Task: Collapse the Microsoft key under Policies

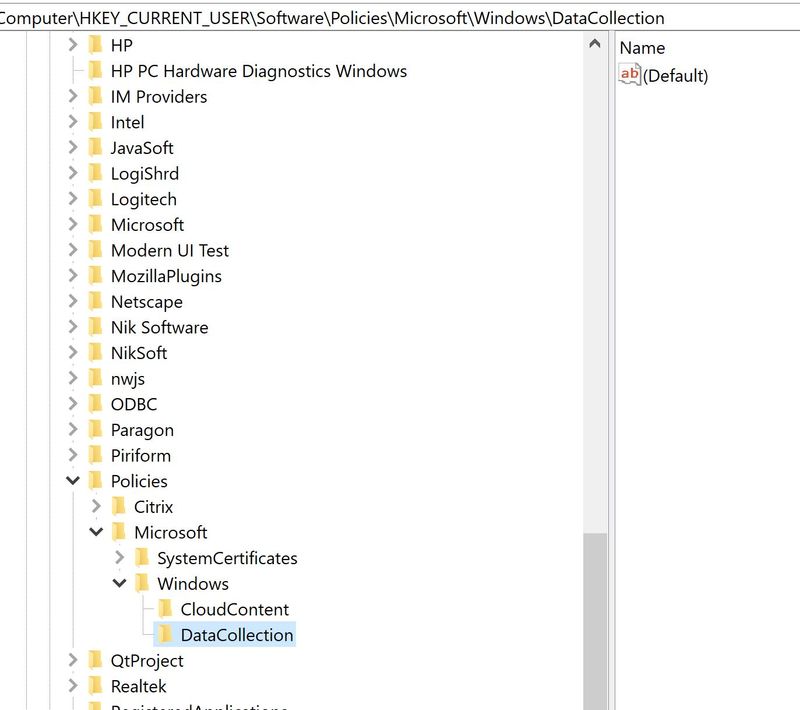Action: pos(96,532)
